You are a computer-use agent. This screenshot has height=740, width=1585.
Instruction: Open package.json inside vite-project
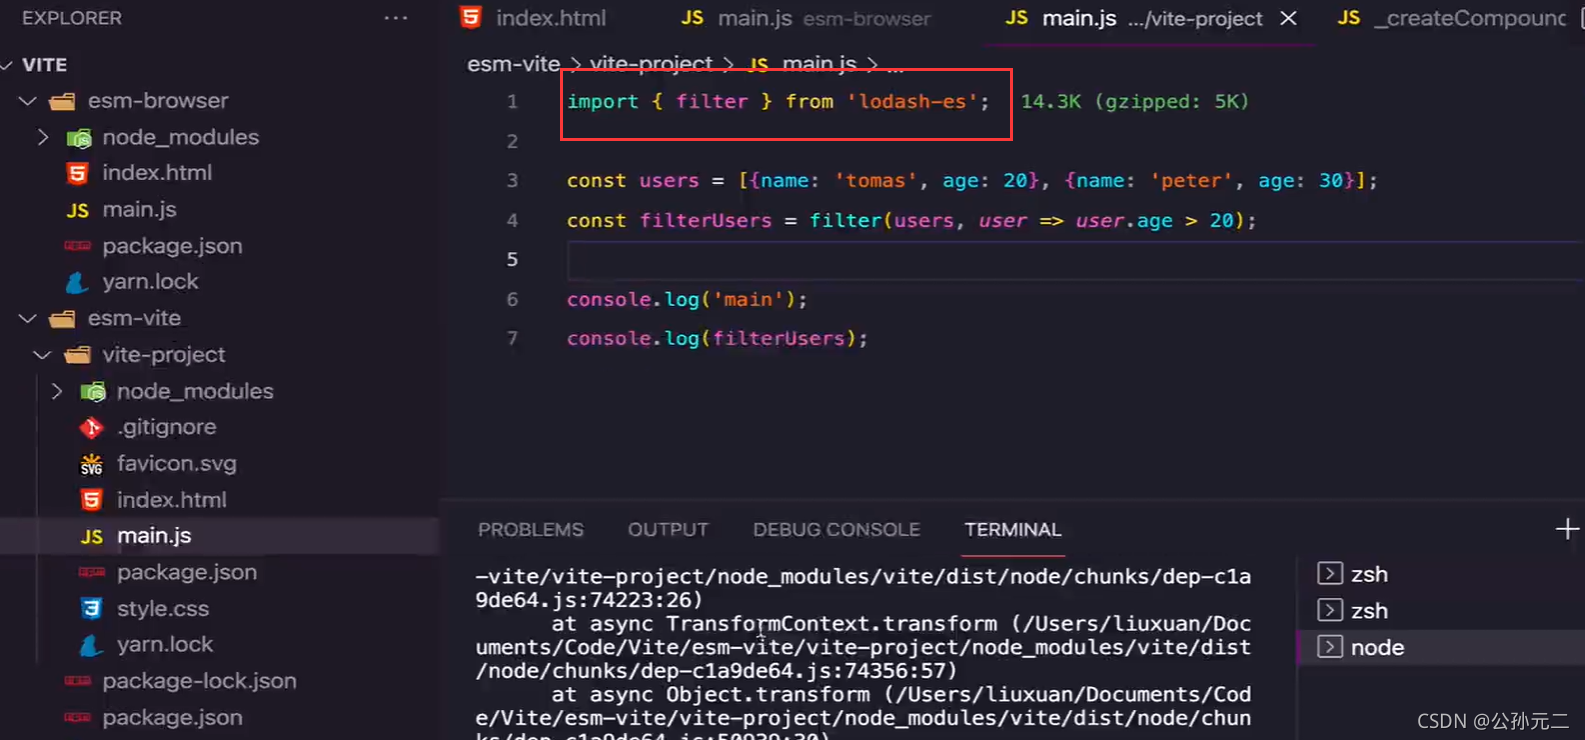[186, 572]
